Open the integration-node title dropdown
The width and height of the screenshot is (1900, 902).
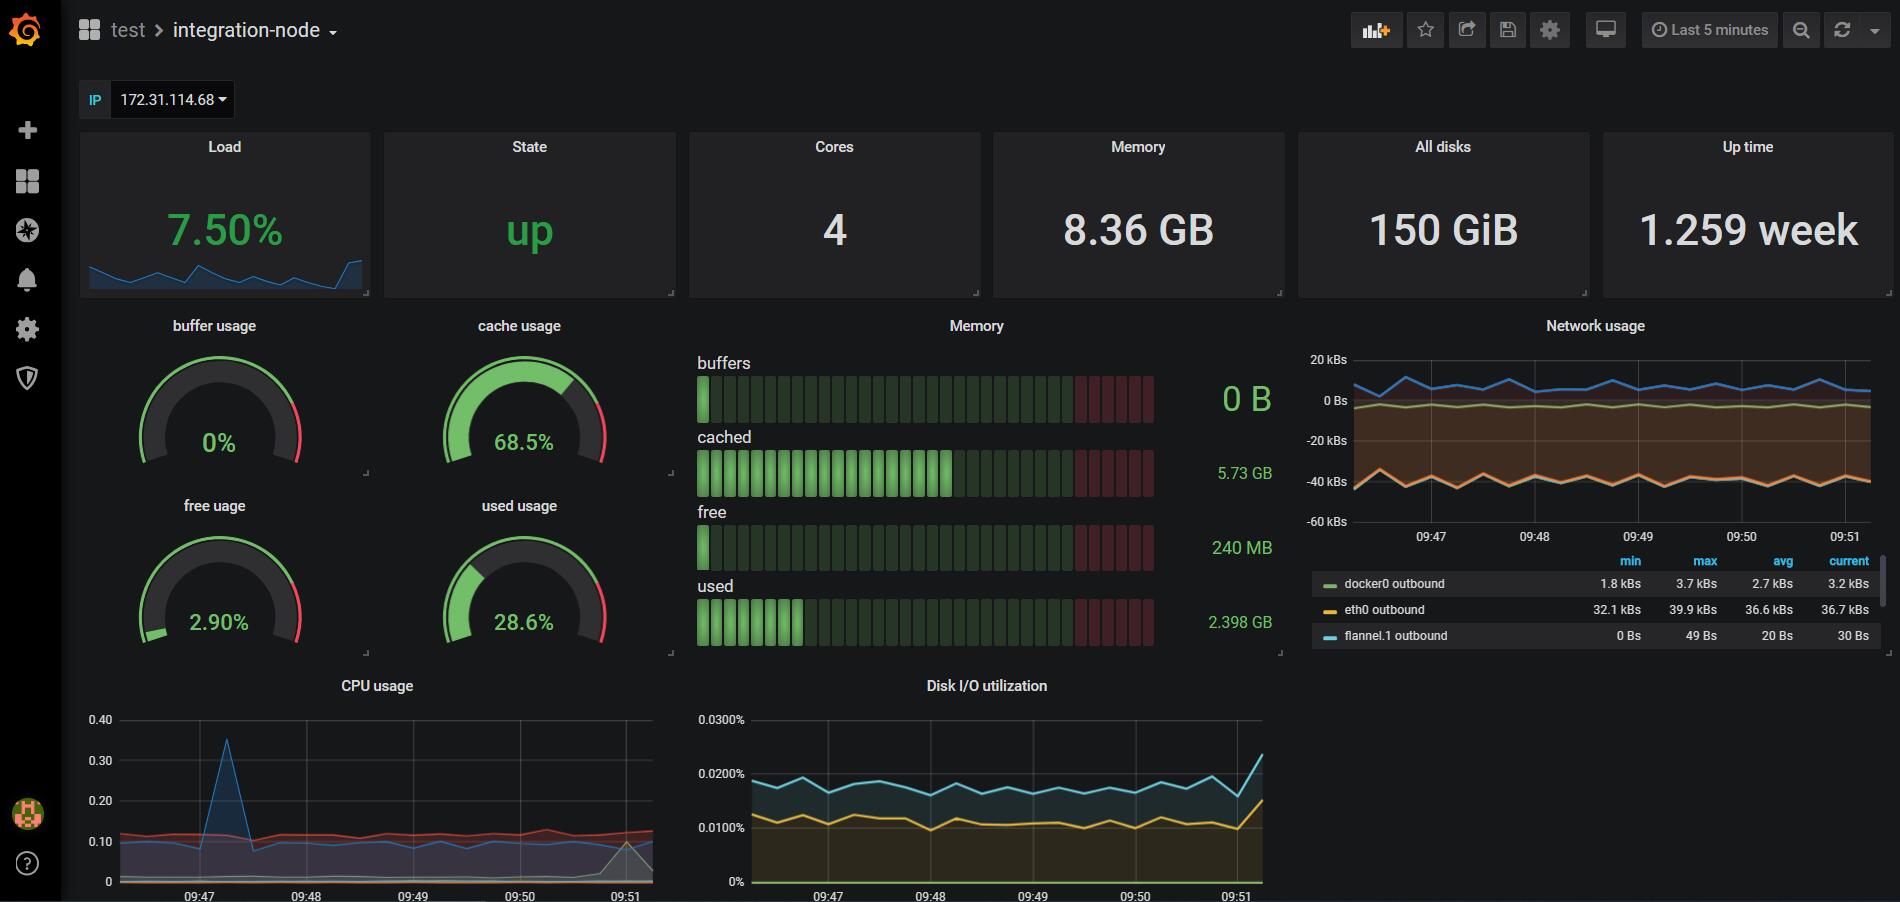(249, 30)
